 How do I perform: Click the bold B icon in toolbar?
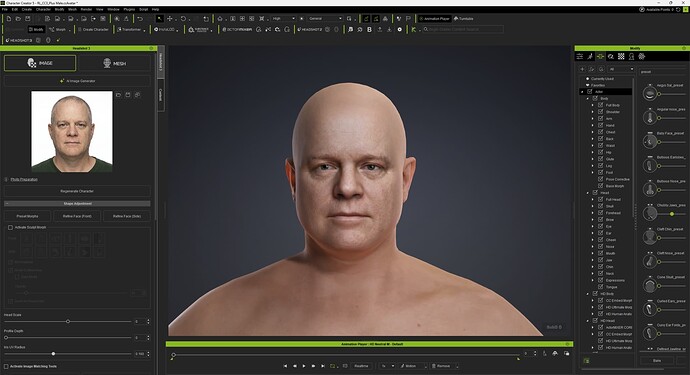click(369, 29)
